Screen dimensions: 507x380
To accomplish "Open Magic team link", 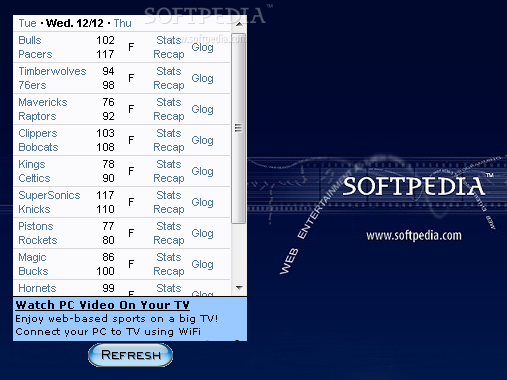I will tap(32, 258).
